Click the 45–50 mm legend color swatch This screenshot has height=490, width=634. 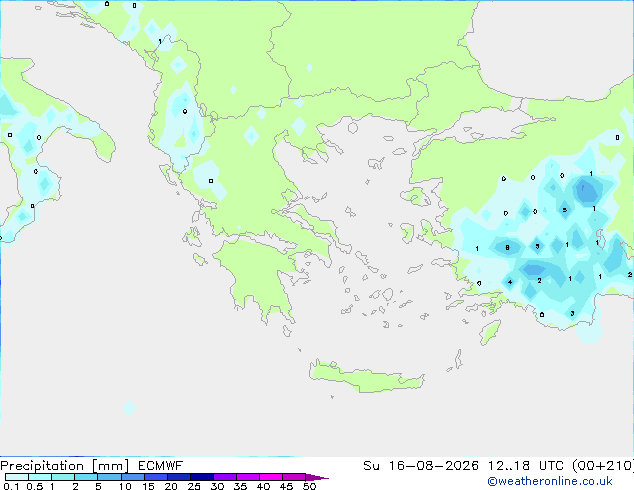[294, 477]
